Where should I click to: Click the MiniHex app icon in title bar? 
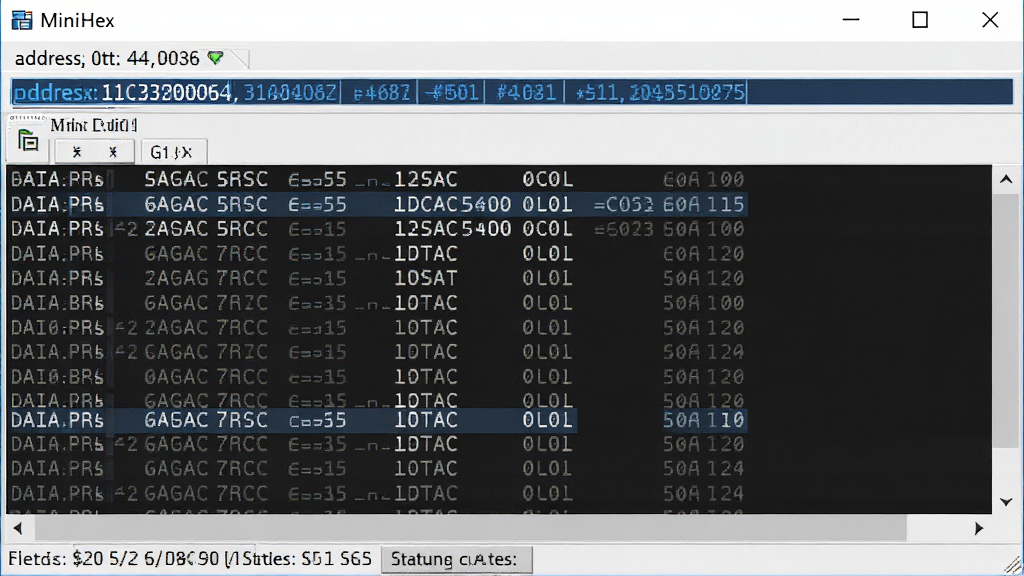(22, 20)
